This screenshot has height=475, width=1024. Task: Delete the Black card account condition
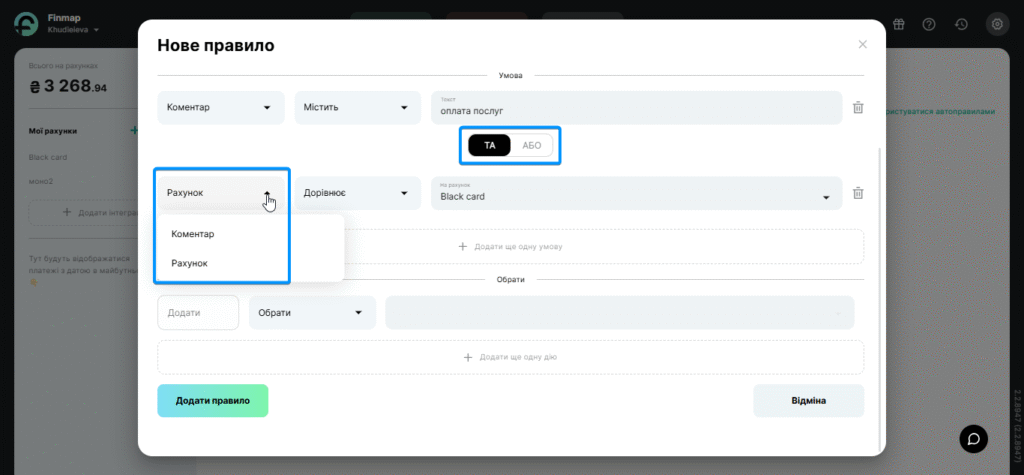pyautogui.click(x=857, y=193)
